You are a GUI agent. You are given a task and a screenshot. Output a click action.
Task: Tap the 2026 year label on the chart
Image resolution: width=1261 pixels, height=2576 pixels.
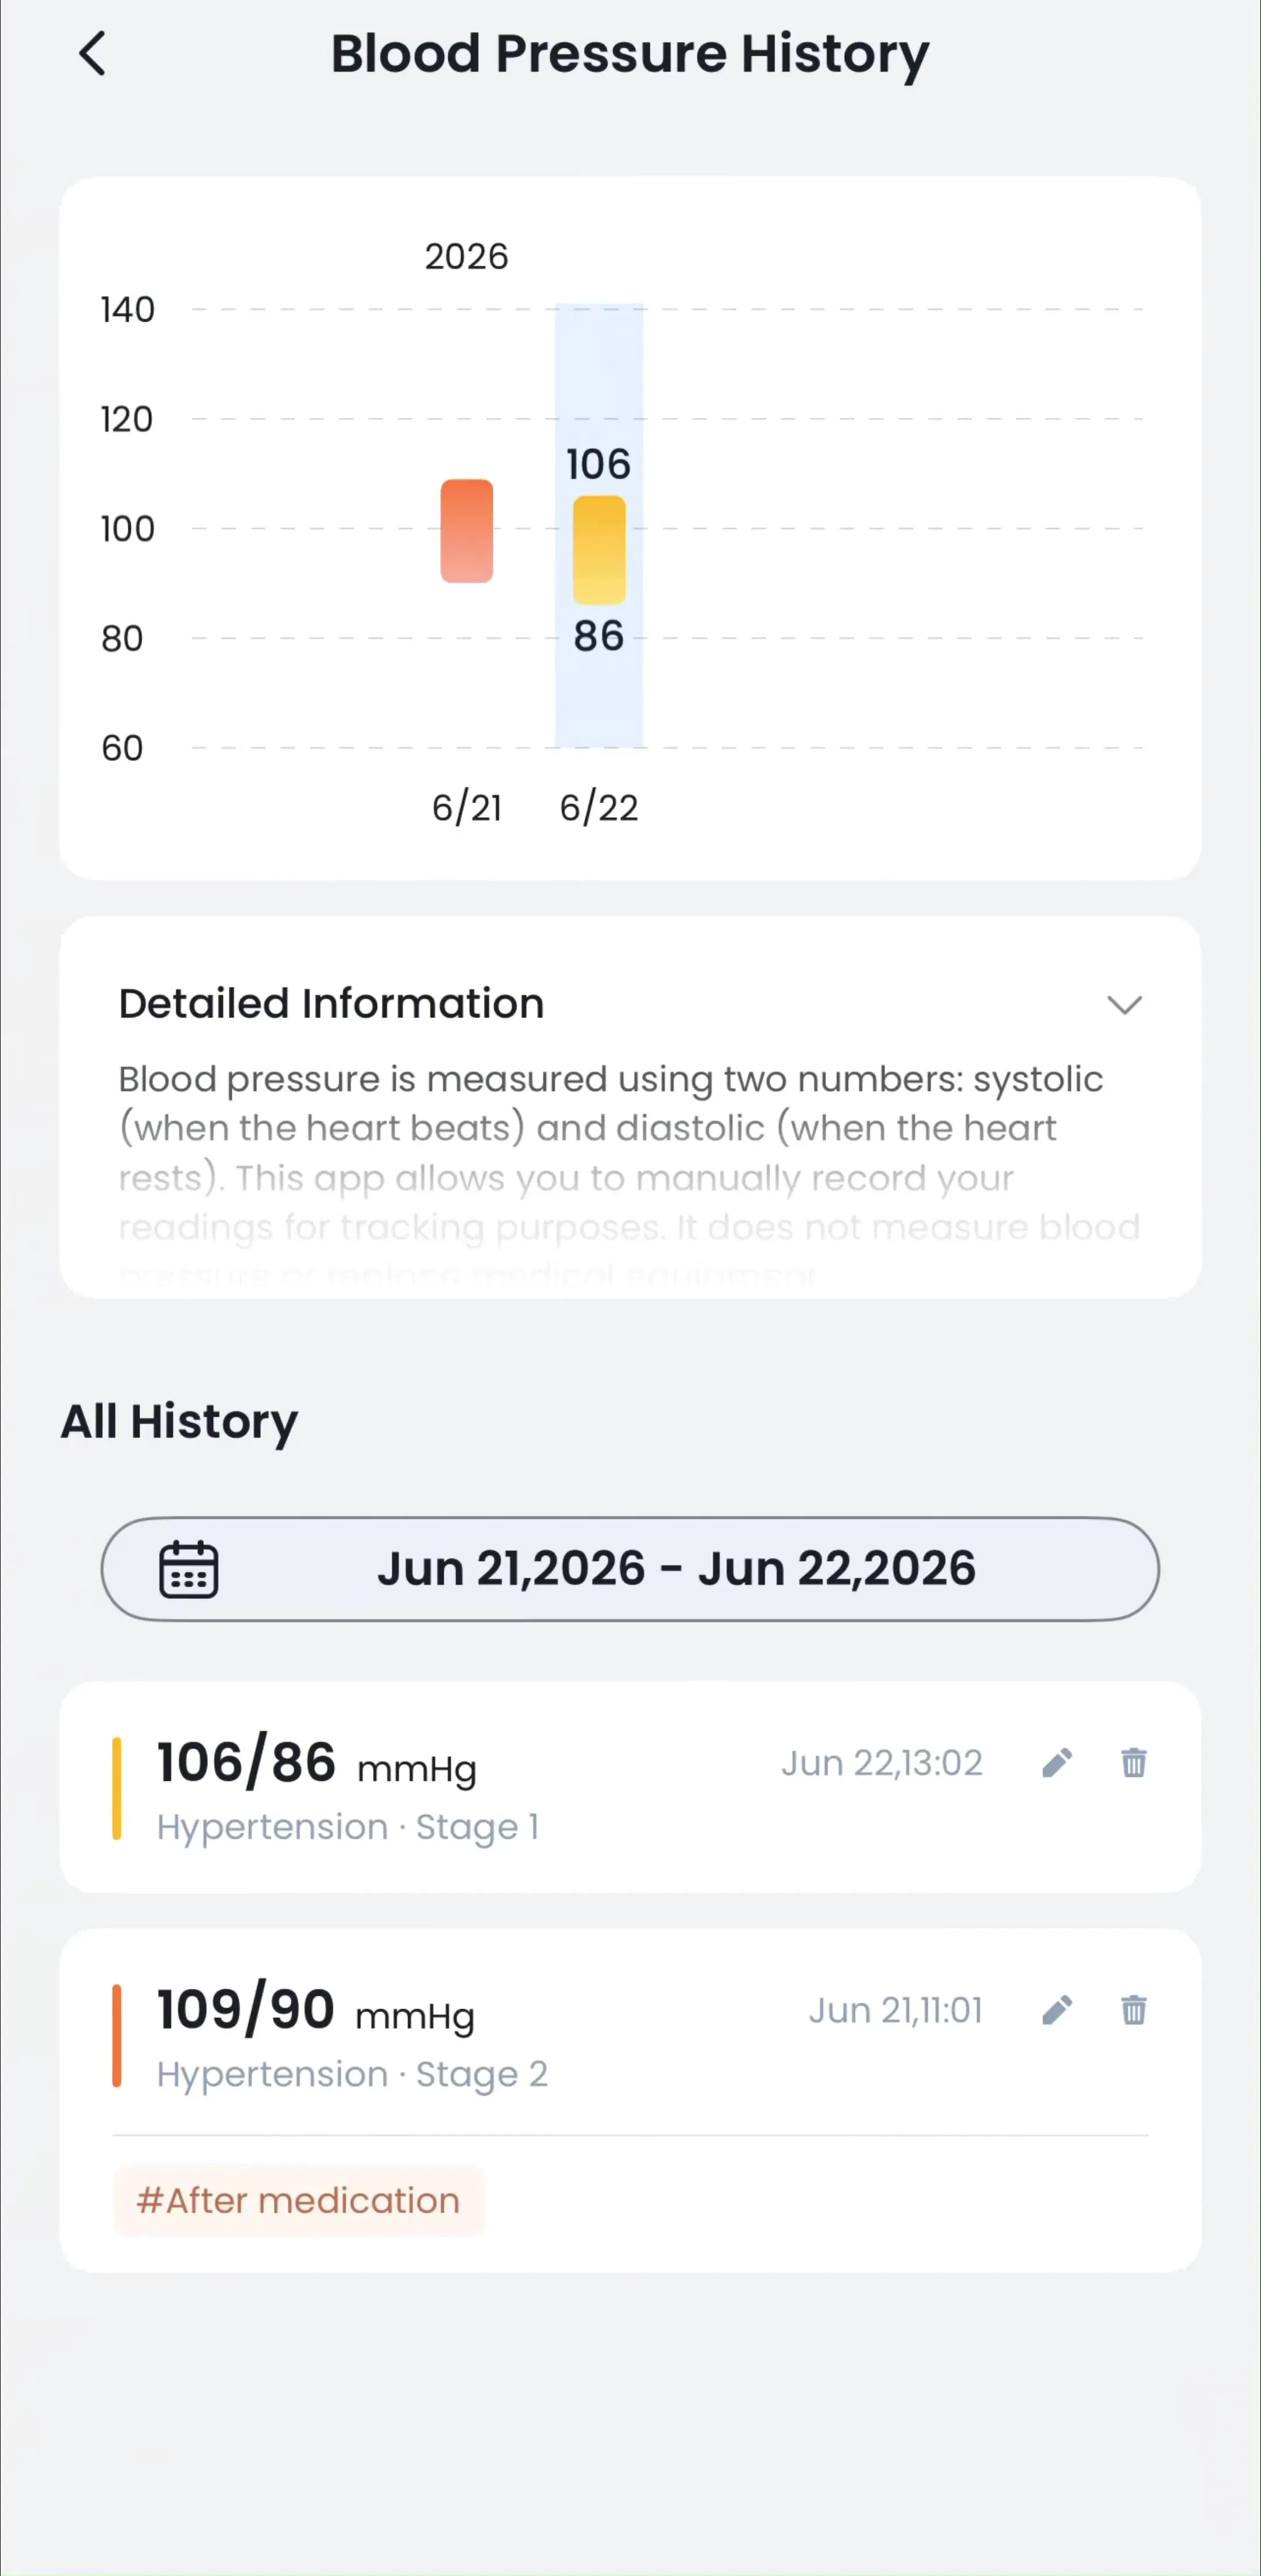coord(467,257)
